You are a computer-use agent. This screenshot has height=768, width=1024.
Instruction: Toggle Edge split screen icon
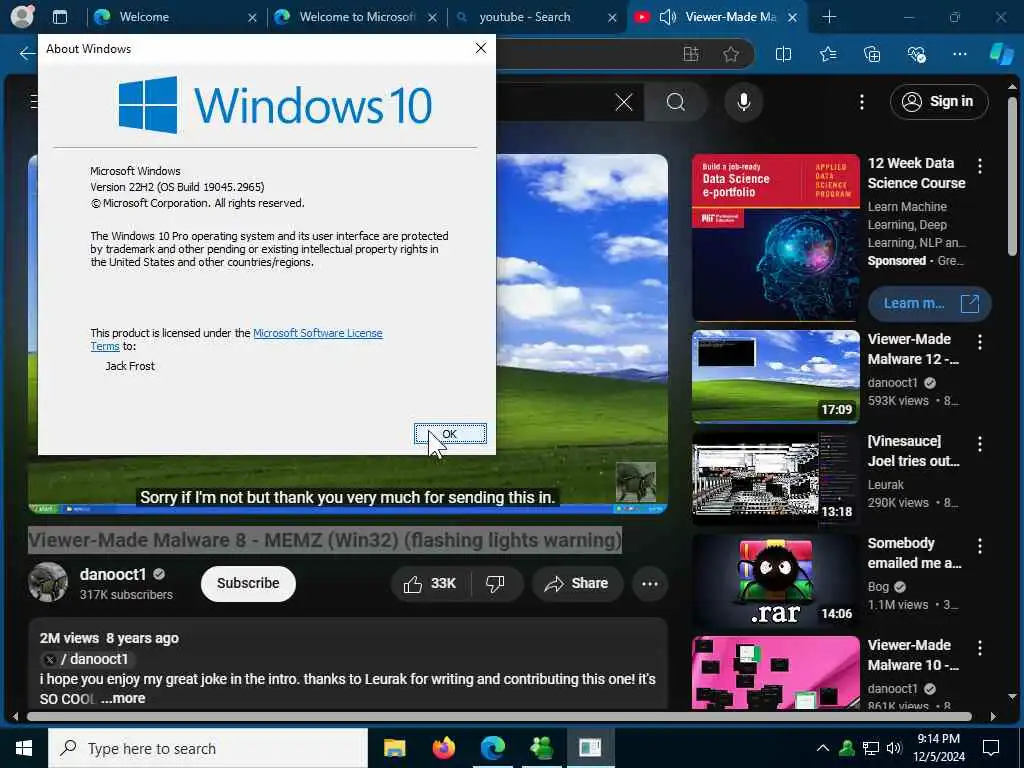click(x=783, y=54)
